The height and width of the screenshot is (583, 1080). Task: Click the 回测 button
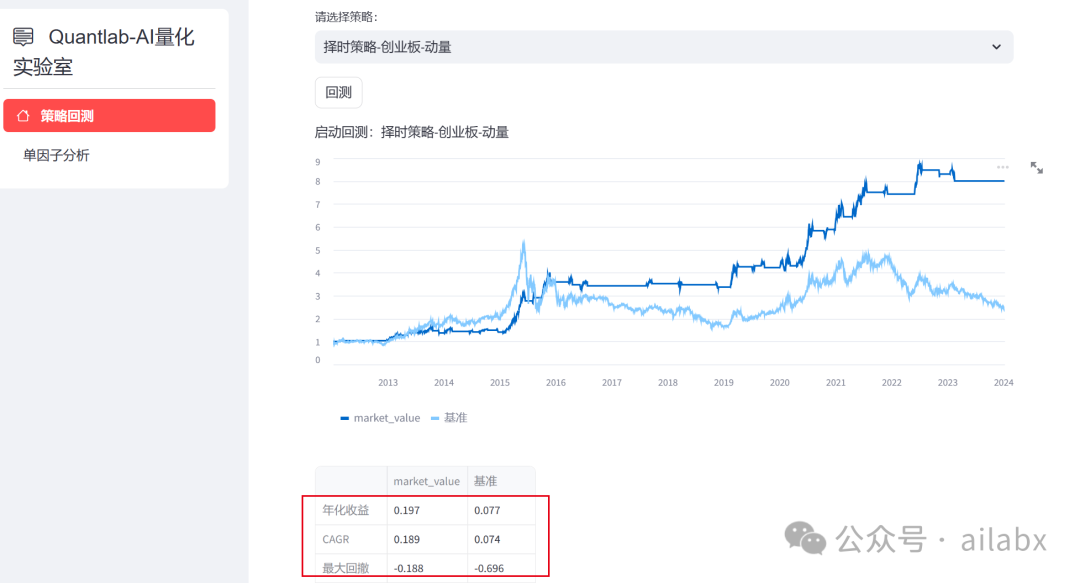click(x=338, y=92)
